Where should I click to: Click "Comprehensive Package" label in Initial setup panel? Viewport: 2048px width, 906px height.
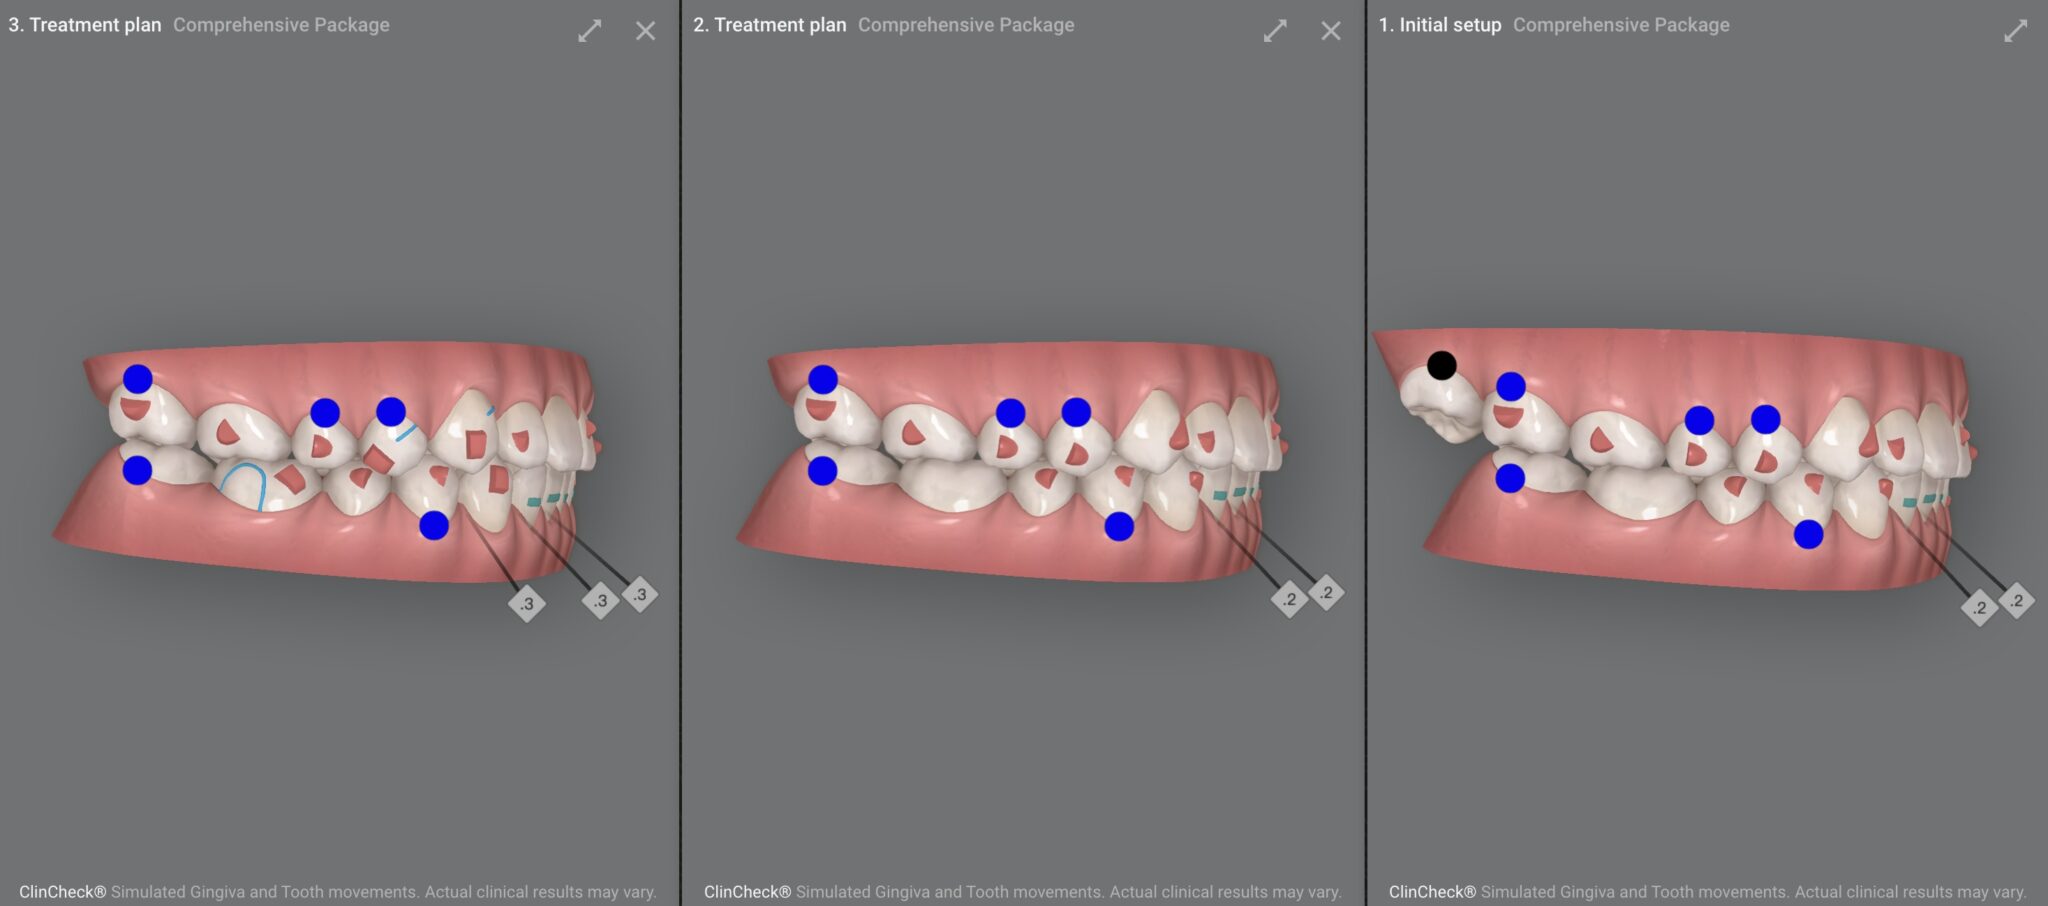[1620, 25]
